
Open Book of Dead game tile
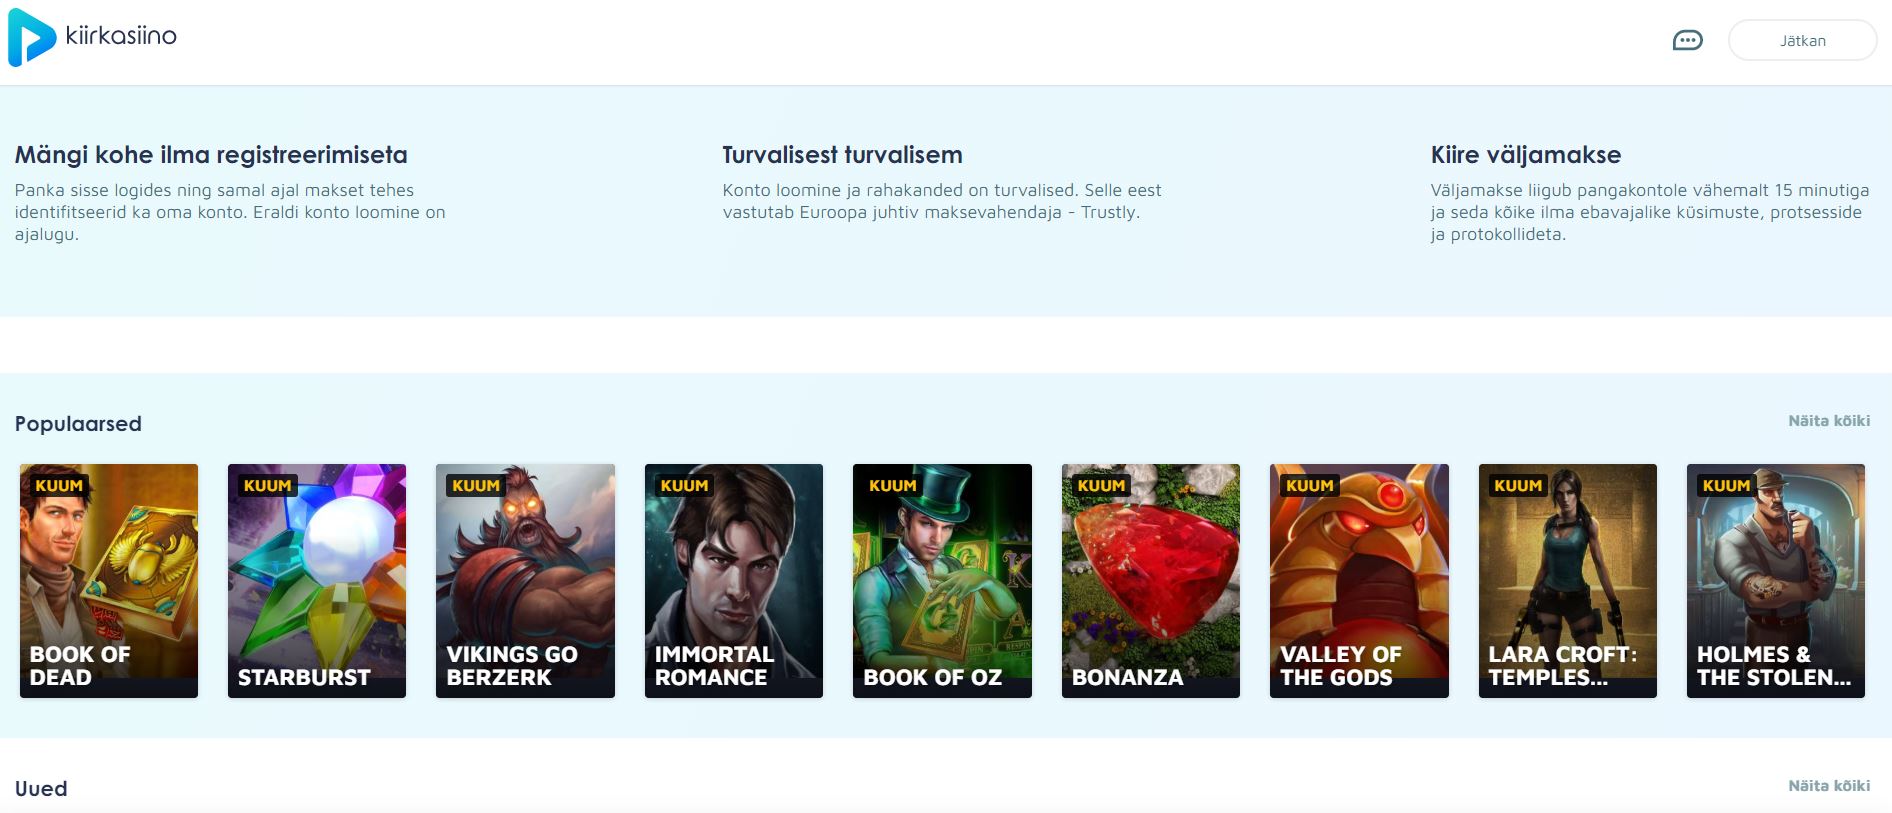point(109,581)
